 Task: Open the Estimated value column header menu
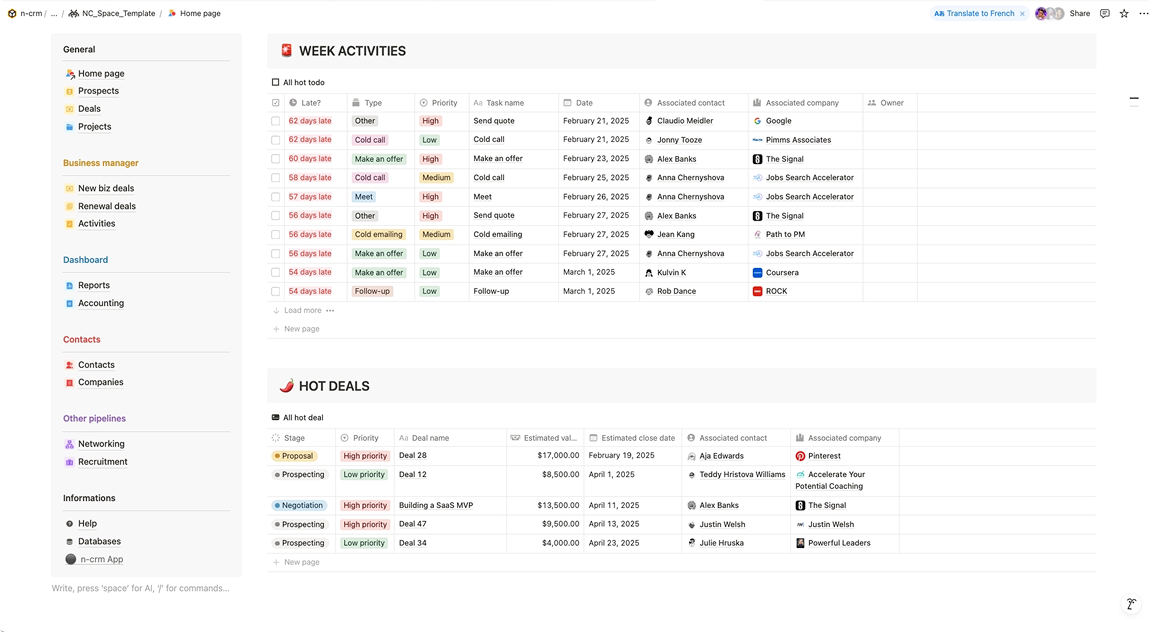click(545, 438)
